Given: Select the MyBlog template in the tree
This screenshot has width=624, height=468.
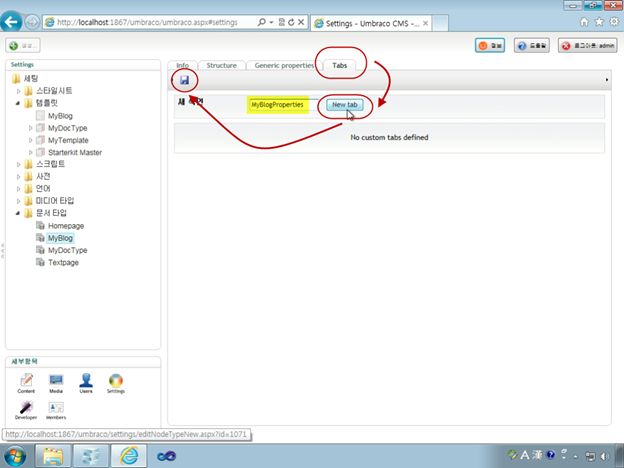Looking at the screenshot, I should [60, 116].
